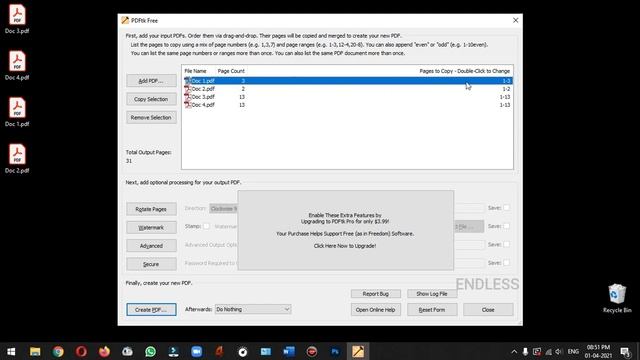Click Add PDF button
Viewport: 640px width, 360px height.
[x=151, y=81]
